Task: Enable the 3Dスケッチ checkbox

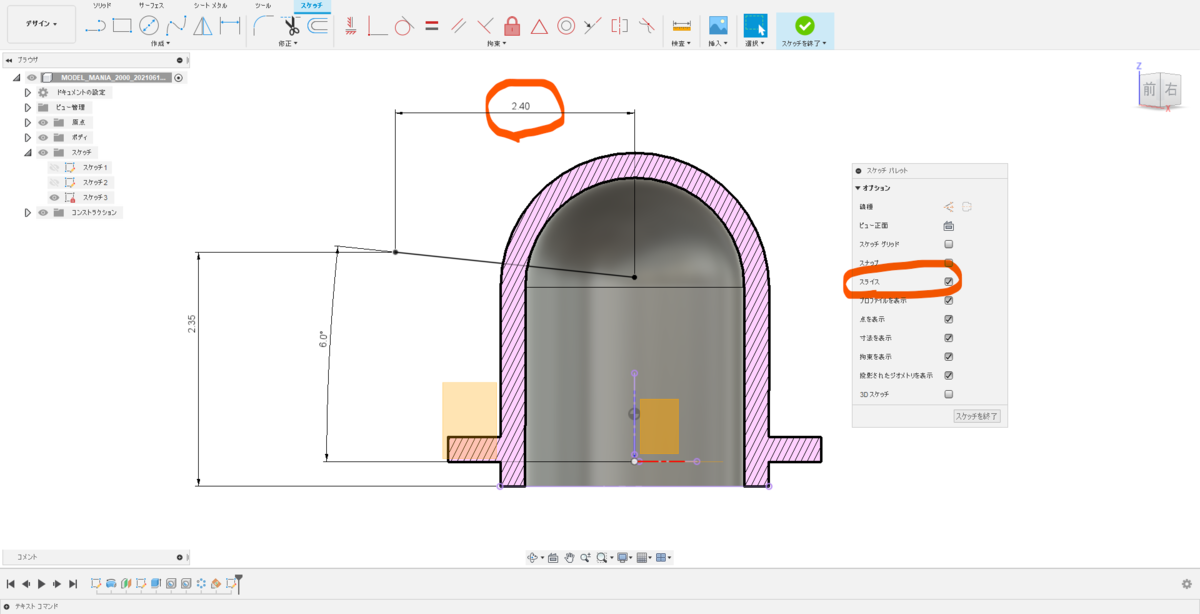Action: point(948,394)
